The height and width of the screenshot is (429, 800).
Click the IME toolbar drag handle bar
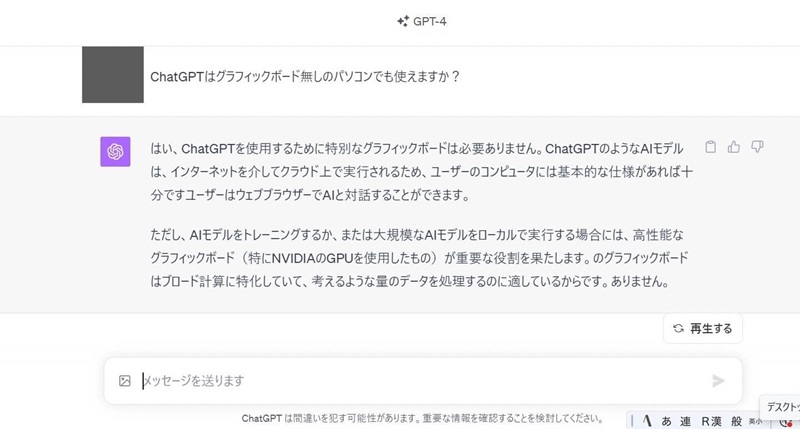pos(632,421)
